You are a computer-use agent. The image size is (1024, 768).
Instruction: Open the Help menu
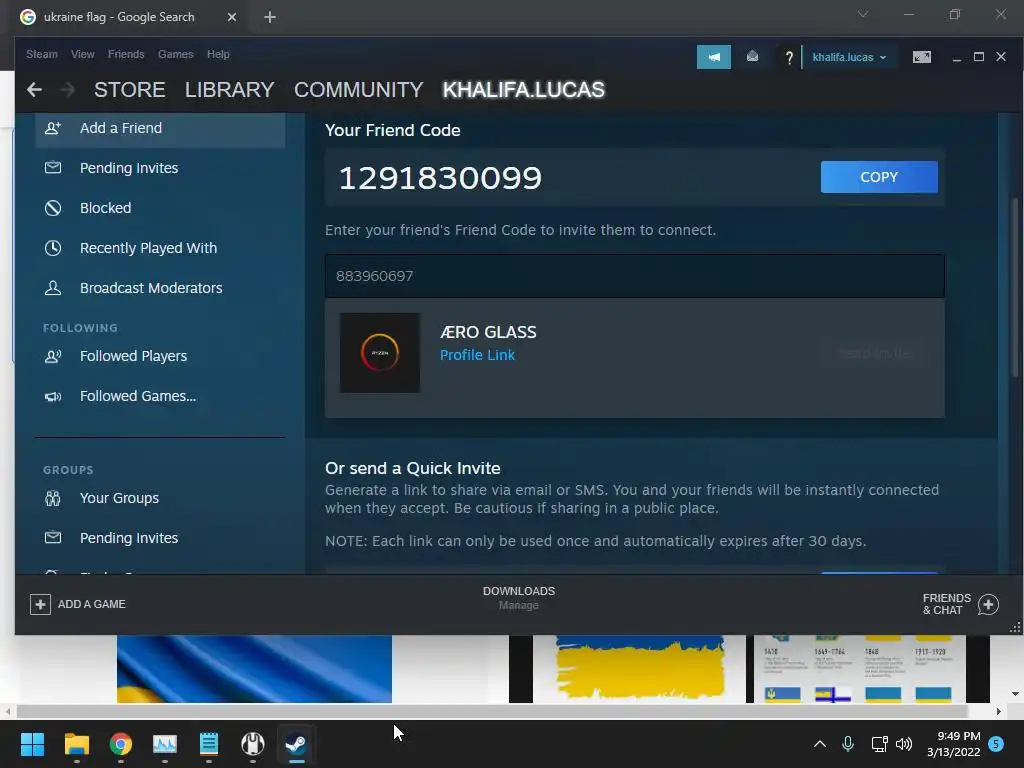click(218, 54)
